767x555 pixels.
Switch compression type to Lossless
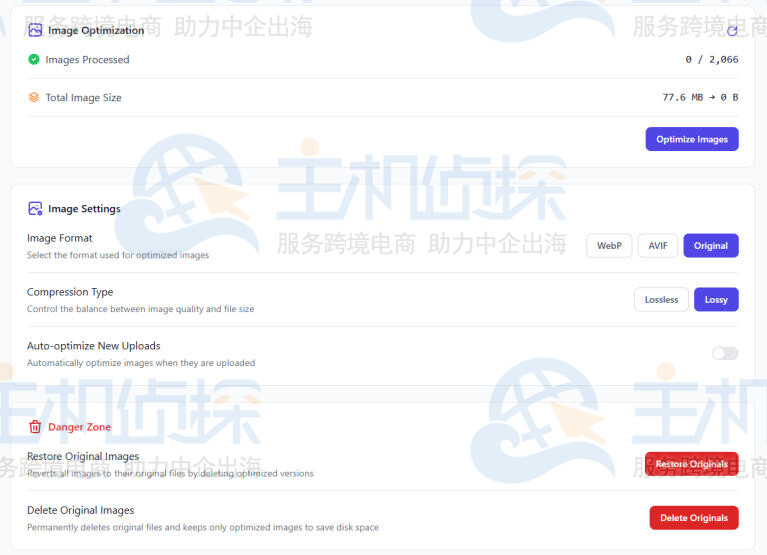click(661, 299)
